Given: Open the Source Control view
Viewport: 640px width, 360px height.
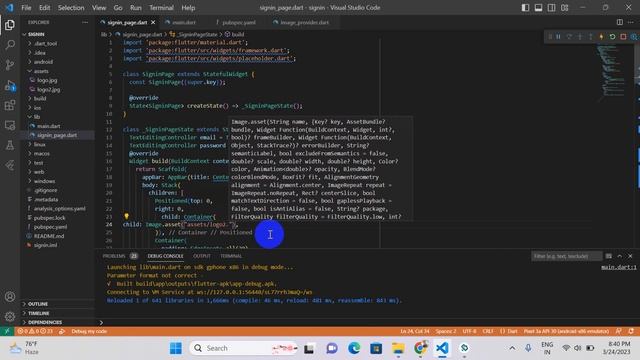Looking at the screenshot, I should pyautogui.click(x=10, y=65).
